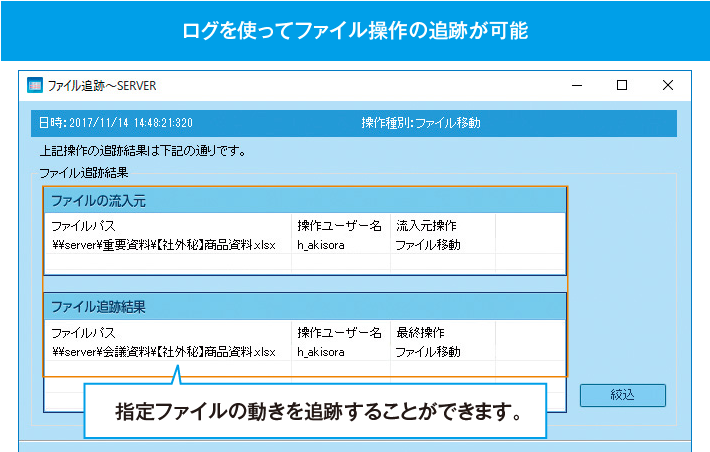This screenshot has height=452, width=710.
Task: Click the ファイル追跡～SERVER window title
Action: (x=102, y=86)
